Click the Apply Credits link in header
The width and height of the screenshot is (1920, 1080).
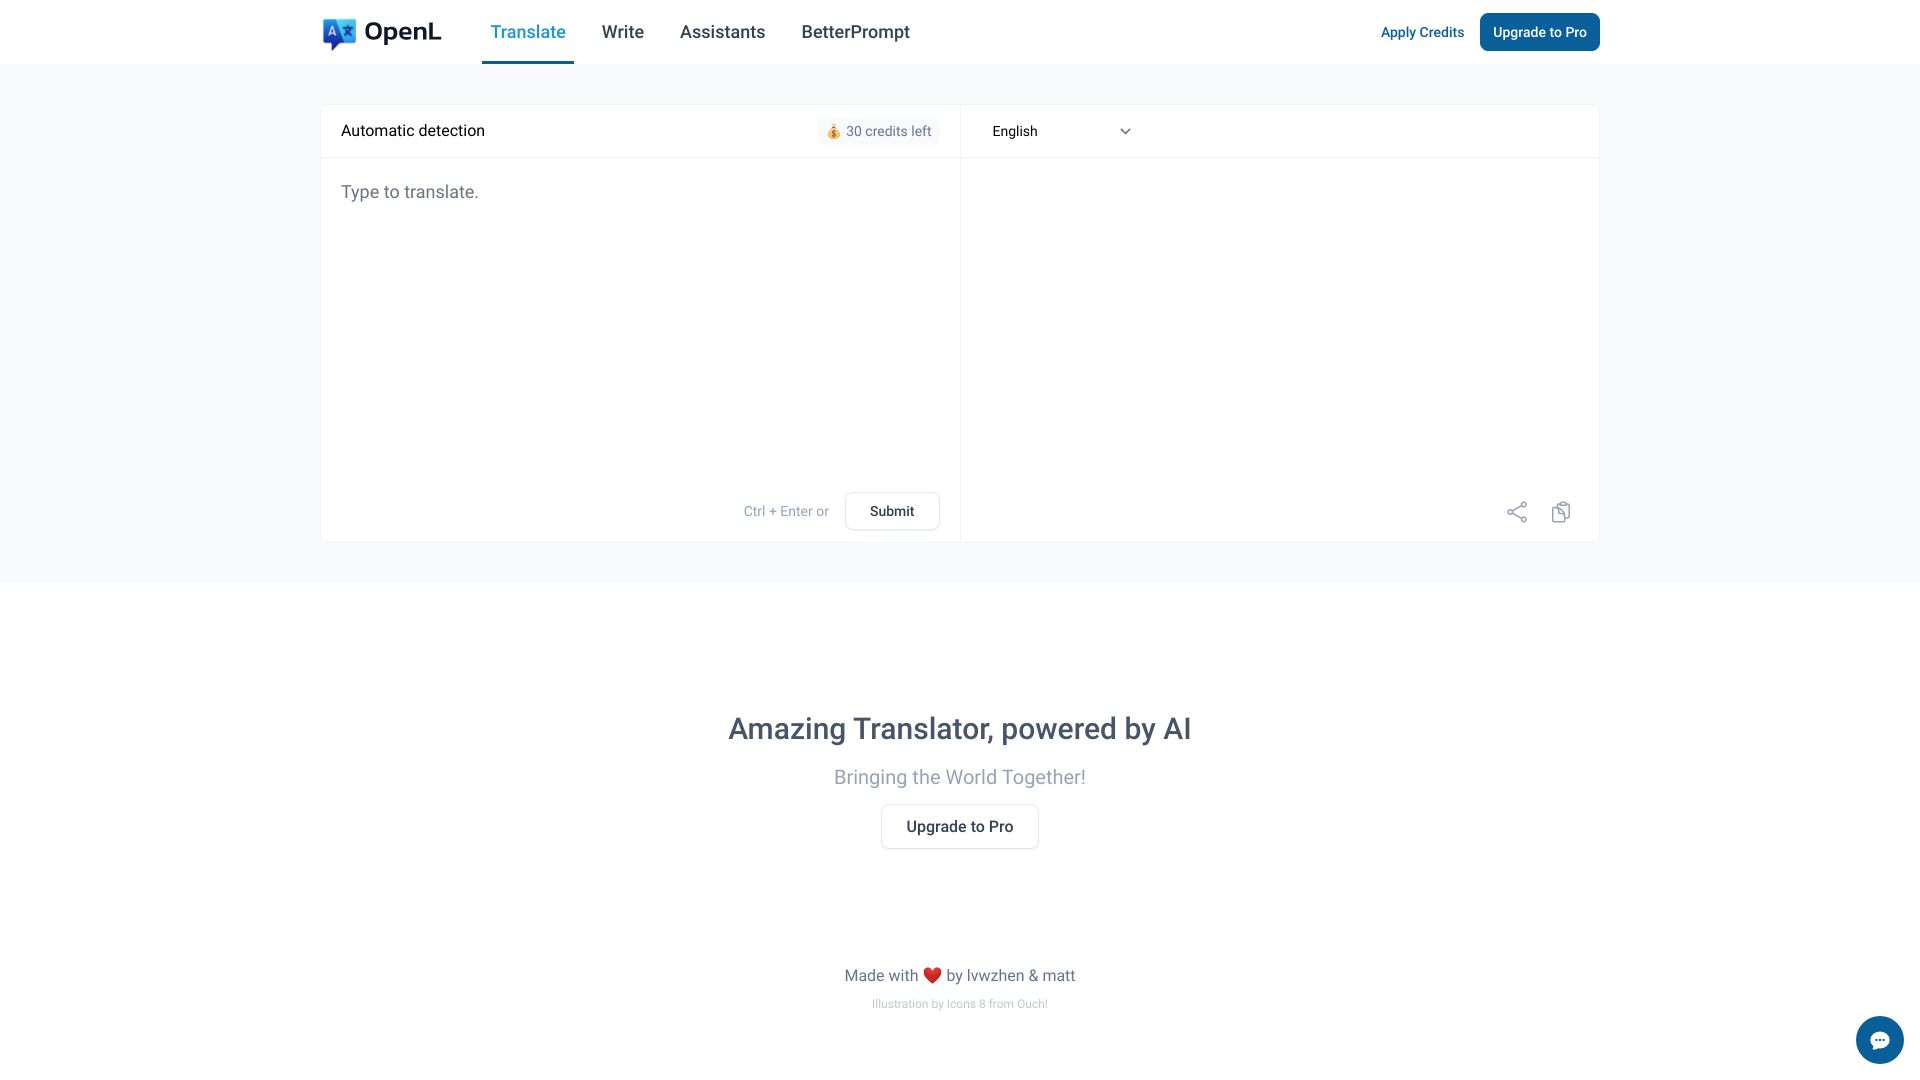pos(1422,32)
